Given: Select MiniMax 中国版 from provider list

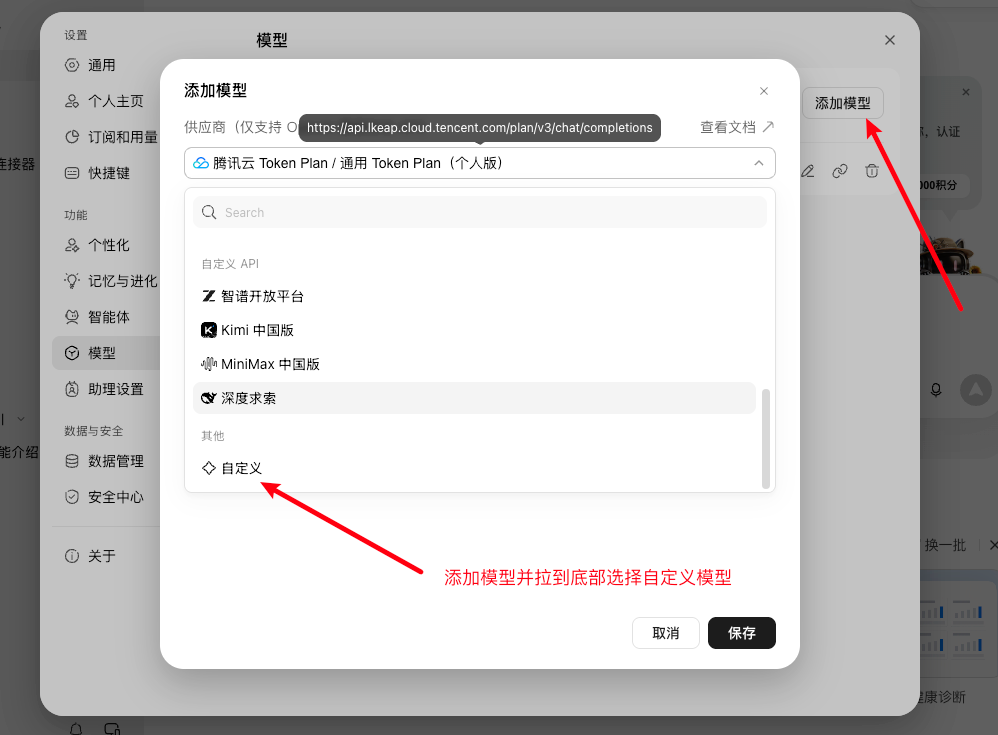Looking at the screenshot, I should click(x=474, y=364).
